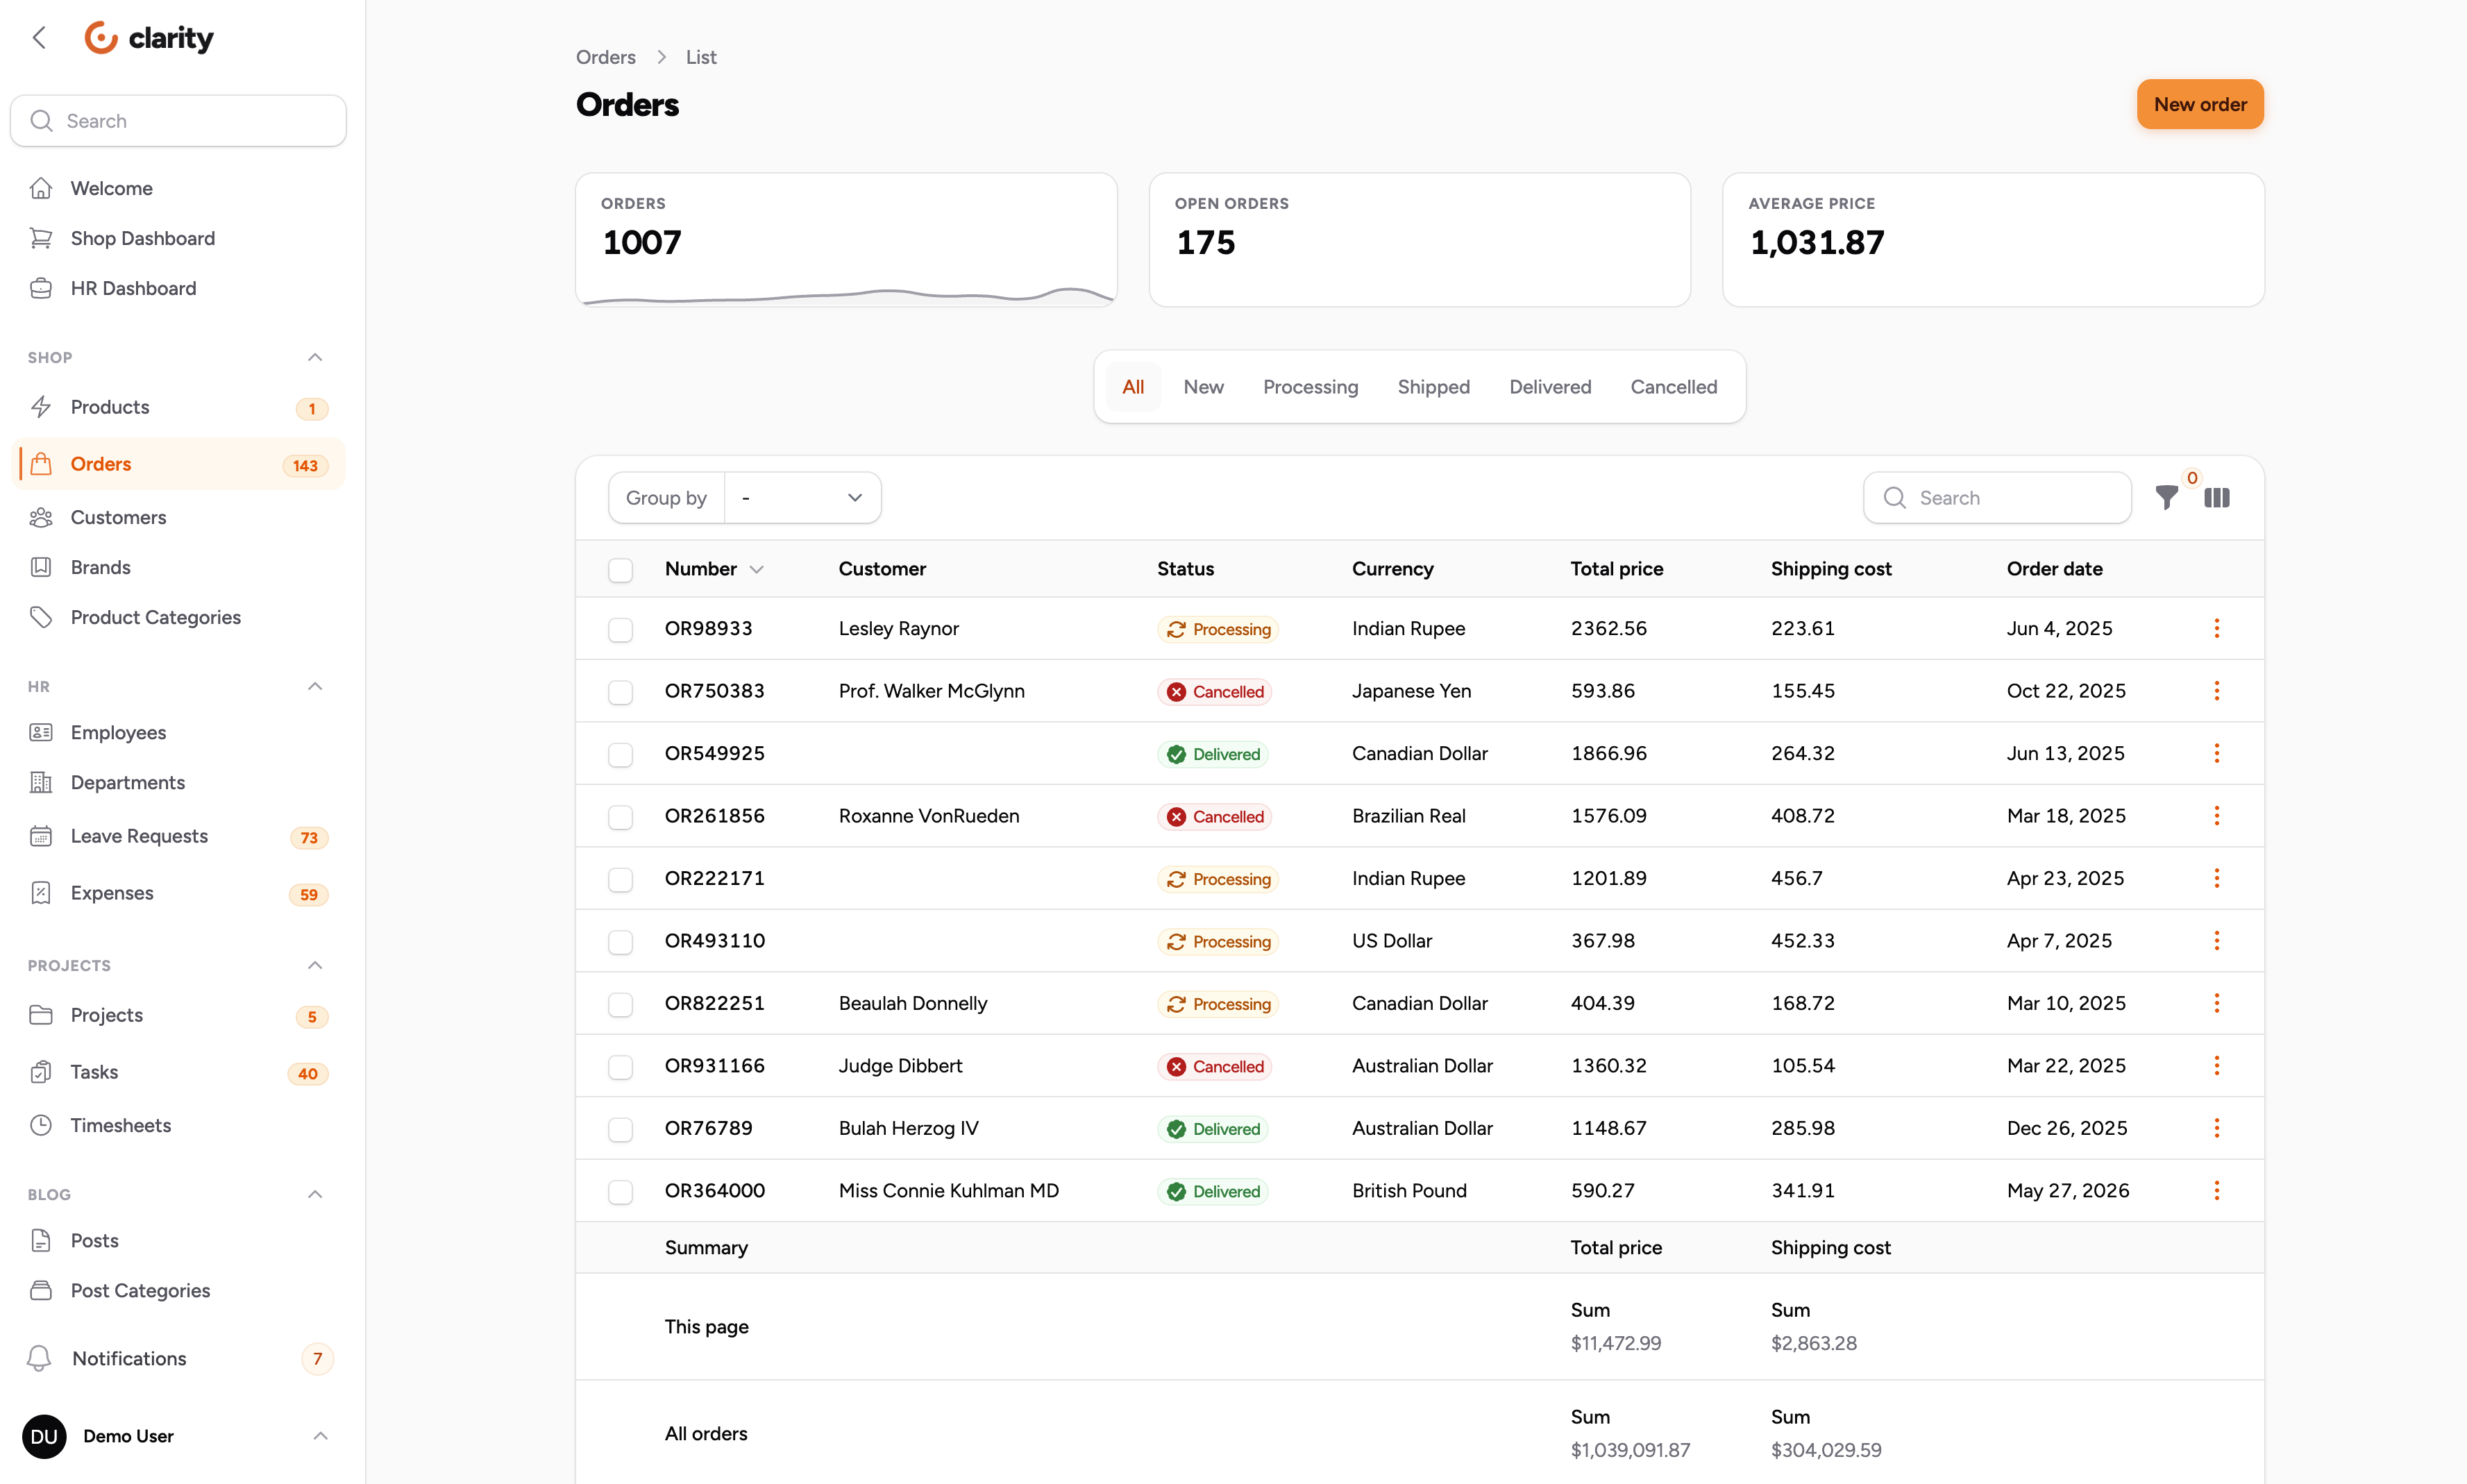This screenshot has width=2467, height=1484.
Task: Check the row for order OR931166
Action: [x=620, y=1067]
